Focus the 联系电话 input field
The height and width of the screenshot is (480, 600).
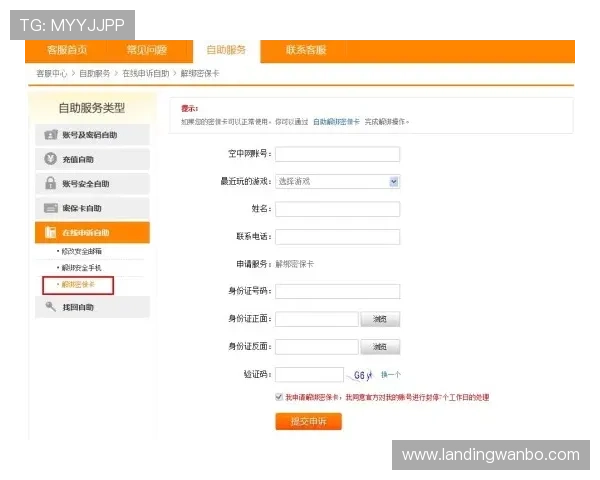pyautogui.click(x=338, y=237)
